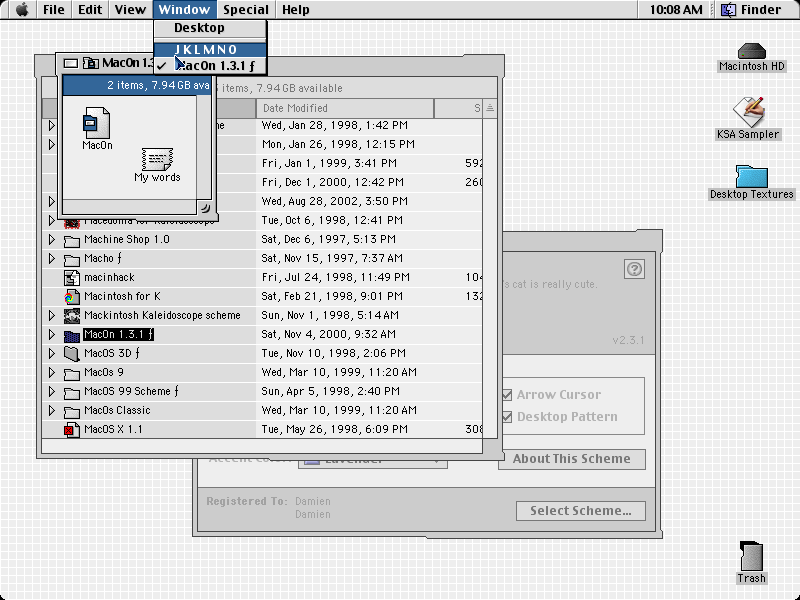Toggle the Desktop Pattern checkbox in Kaleidoscope
800x600 pixels.
coord(507,417)
